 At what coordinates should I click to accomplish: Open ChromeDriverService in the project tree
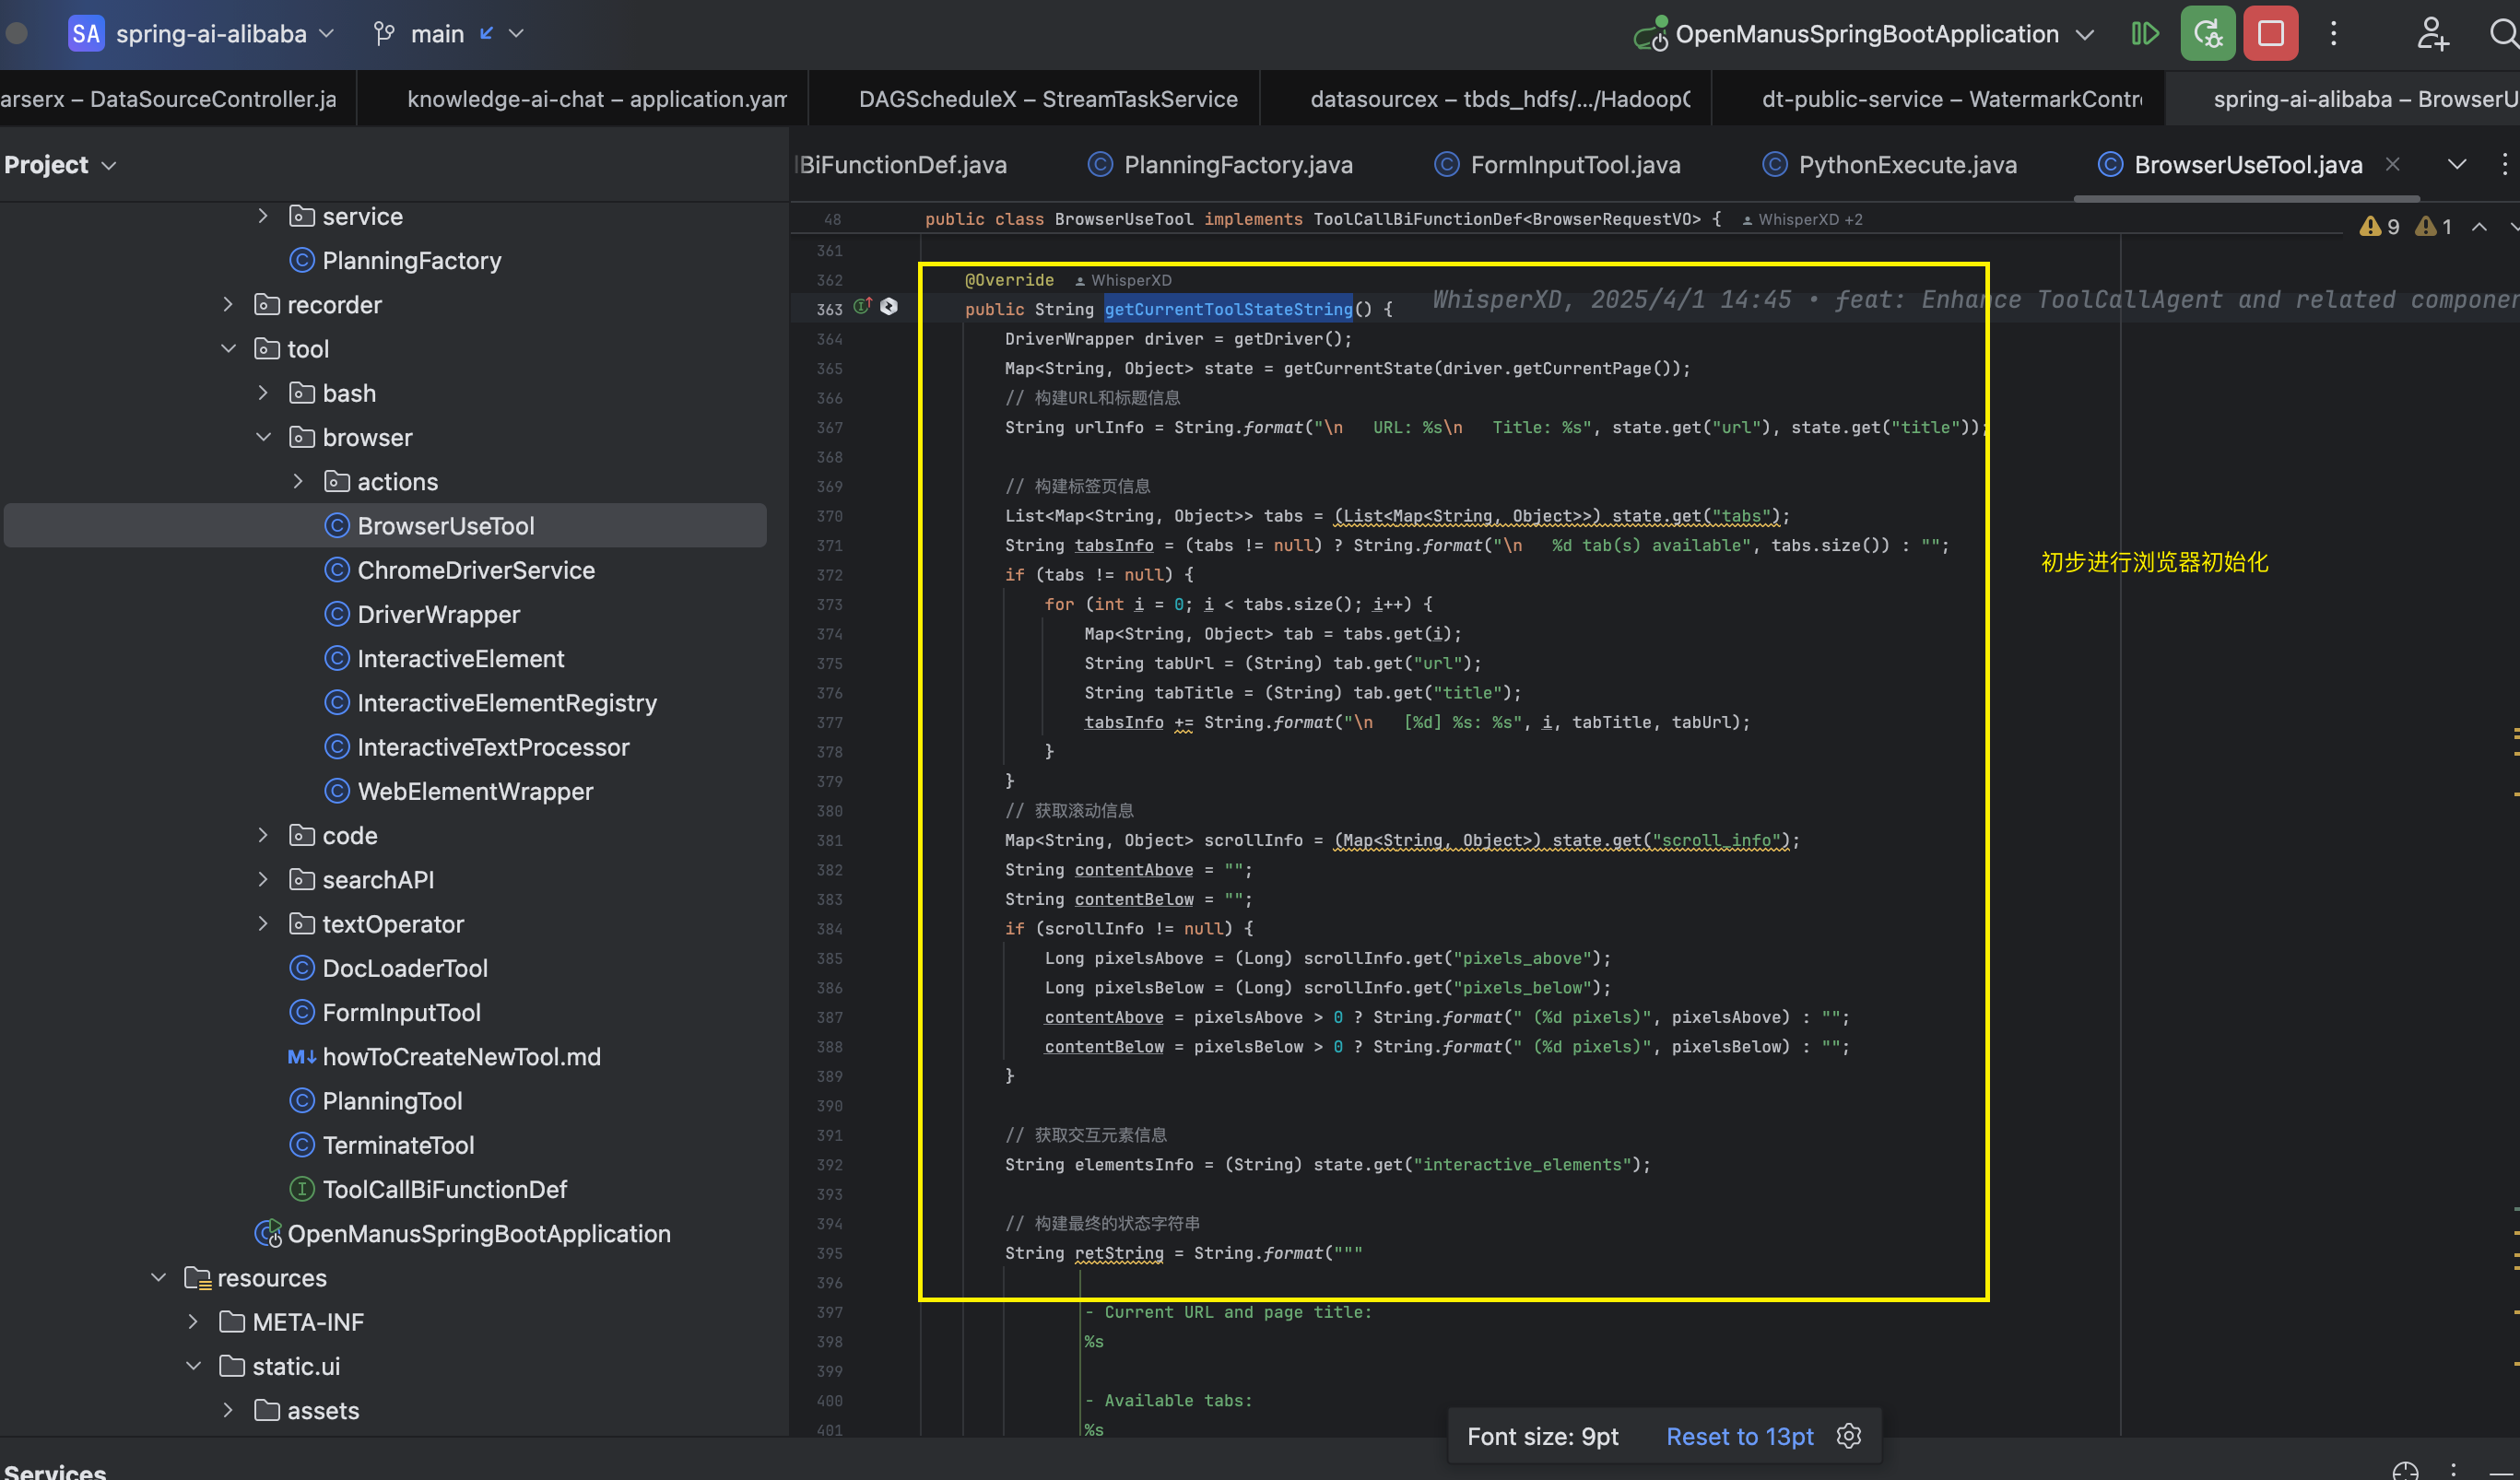coord(475,570)
